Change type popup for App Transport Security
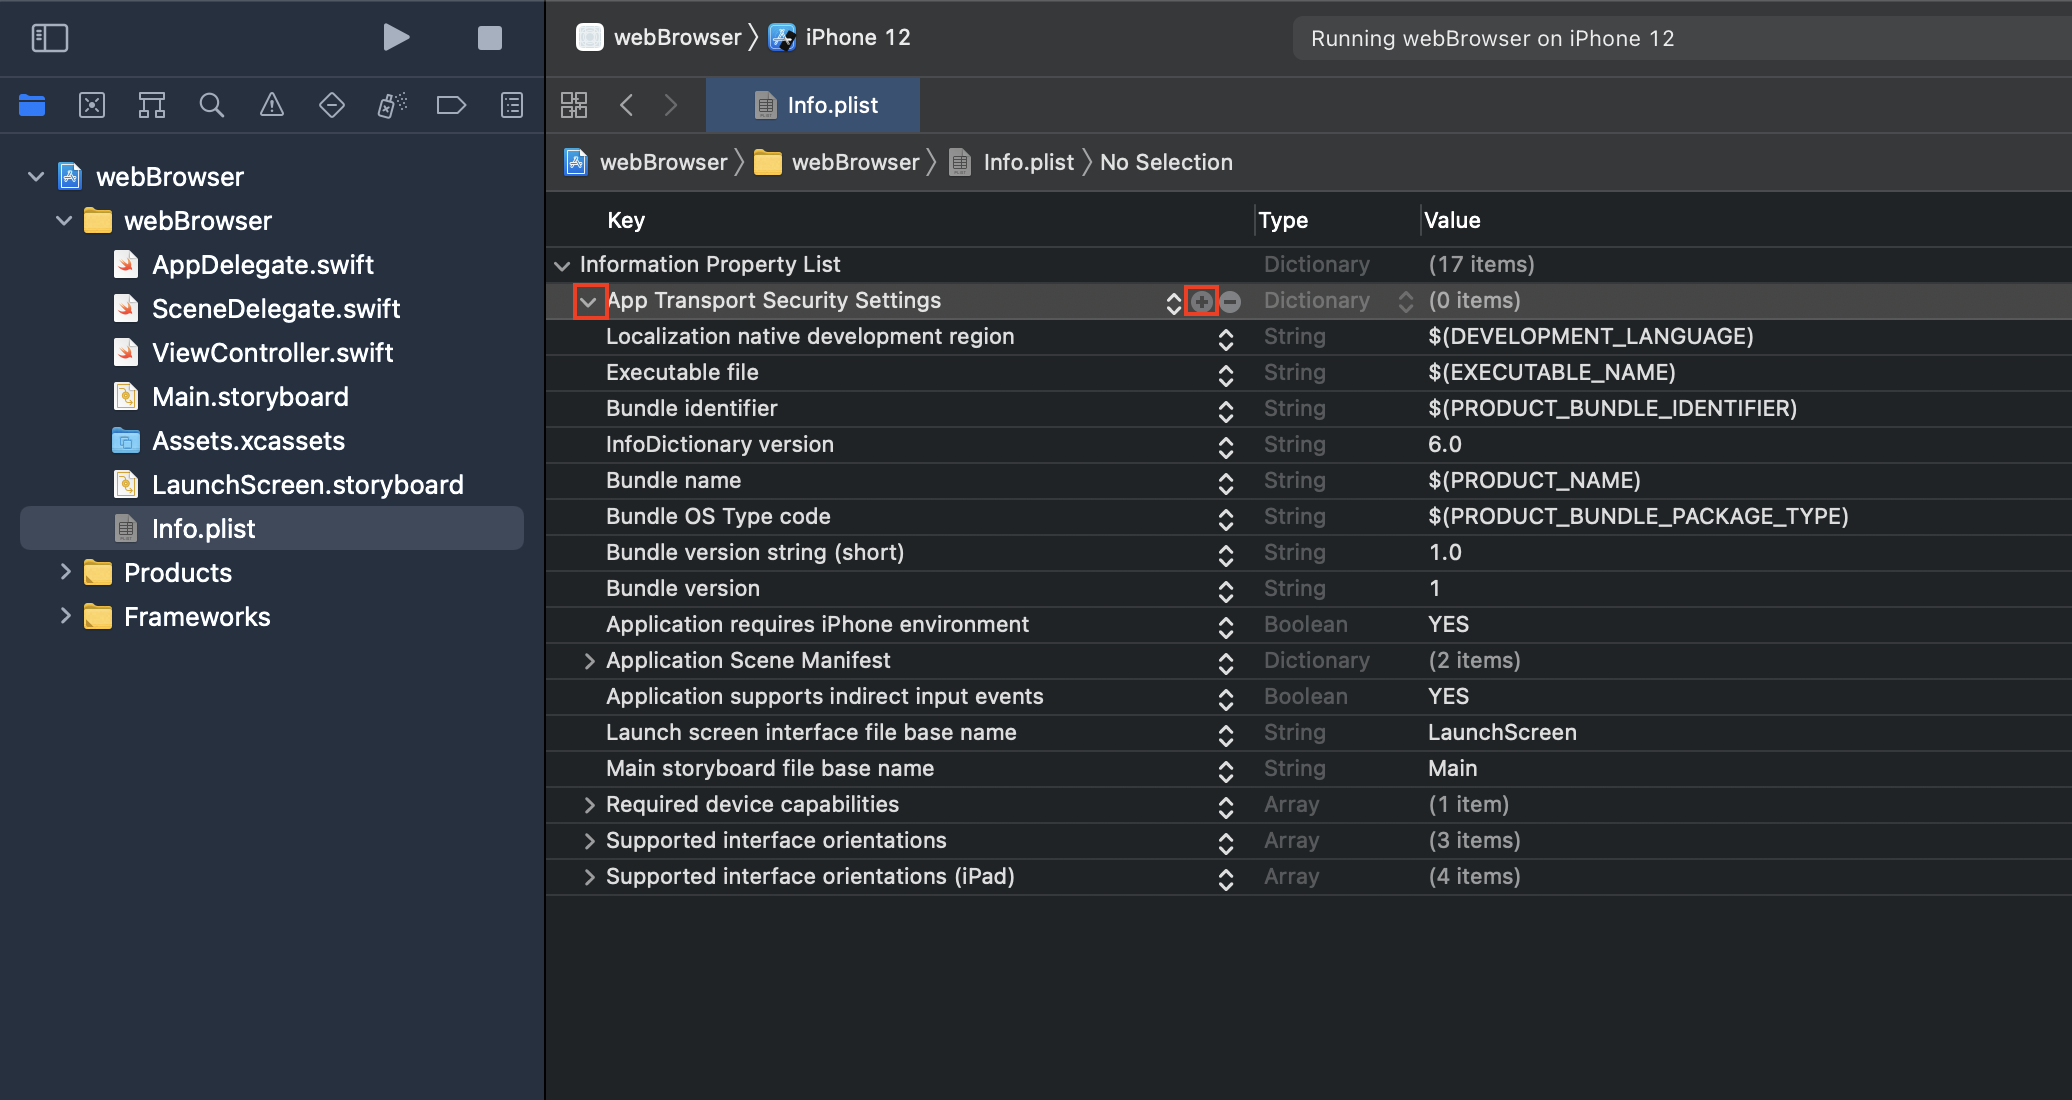Viewport: 2072px width, 1100px height. pos(1406,302)
